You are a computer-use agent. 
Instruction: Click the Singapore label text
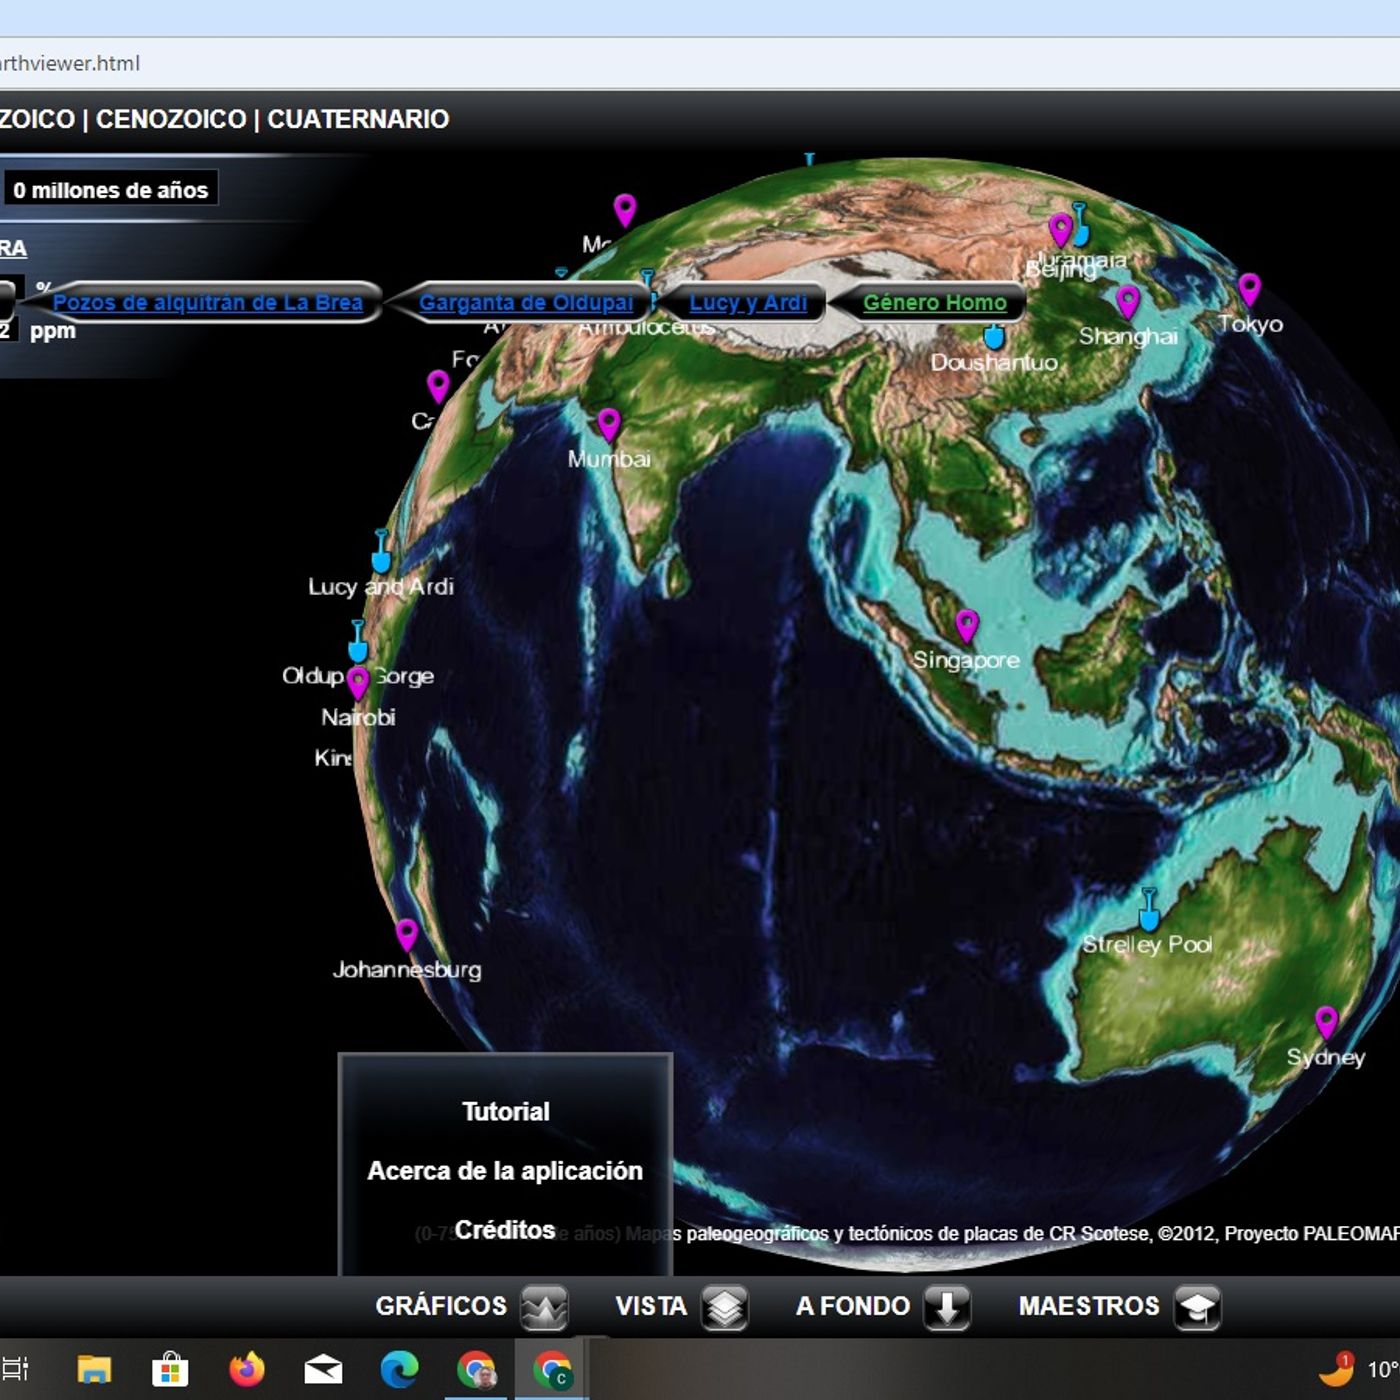pos(966,660)
